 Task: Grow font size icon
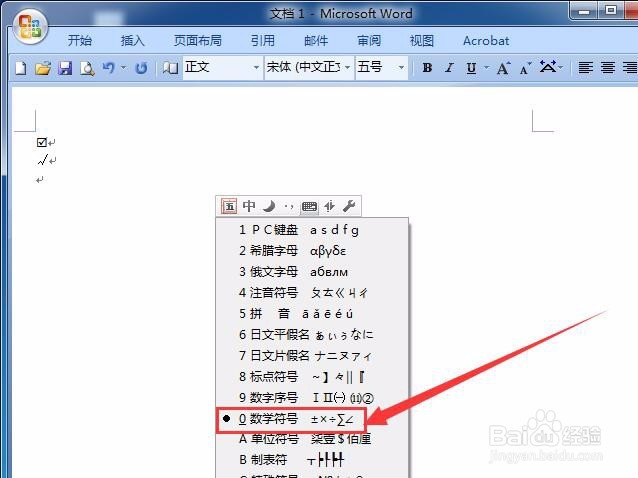(503, 68)
